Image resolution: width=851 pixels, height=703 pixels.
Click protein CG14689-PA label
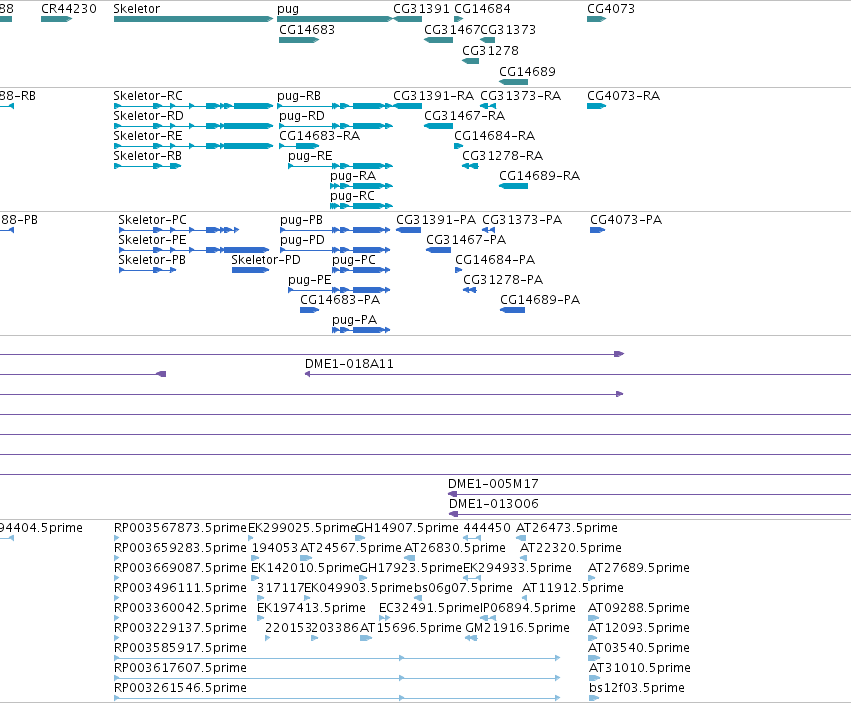(540, 300)
